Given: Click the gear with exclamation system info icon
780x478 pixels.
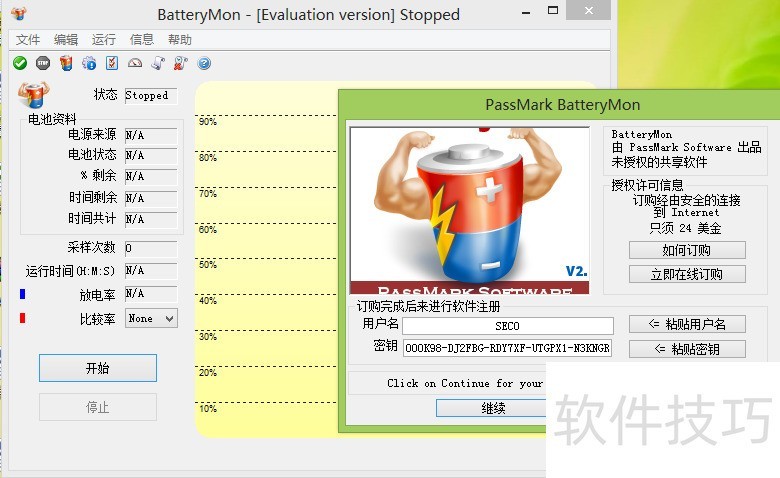Looking at the screenshot, I should click(x=89, y=63).
